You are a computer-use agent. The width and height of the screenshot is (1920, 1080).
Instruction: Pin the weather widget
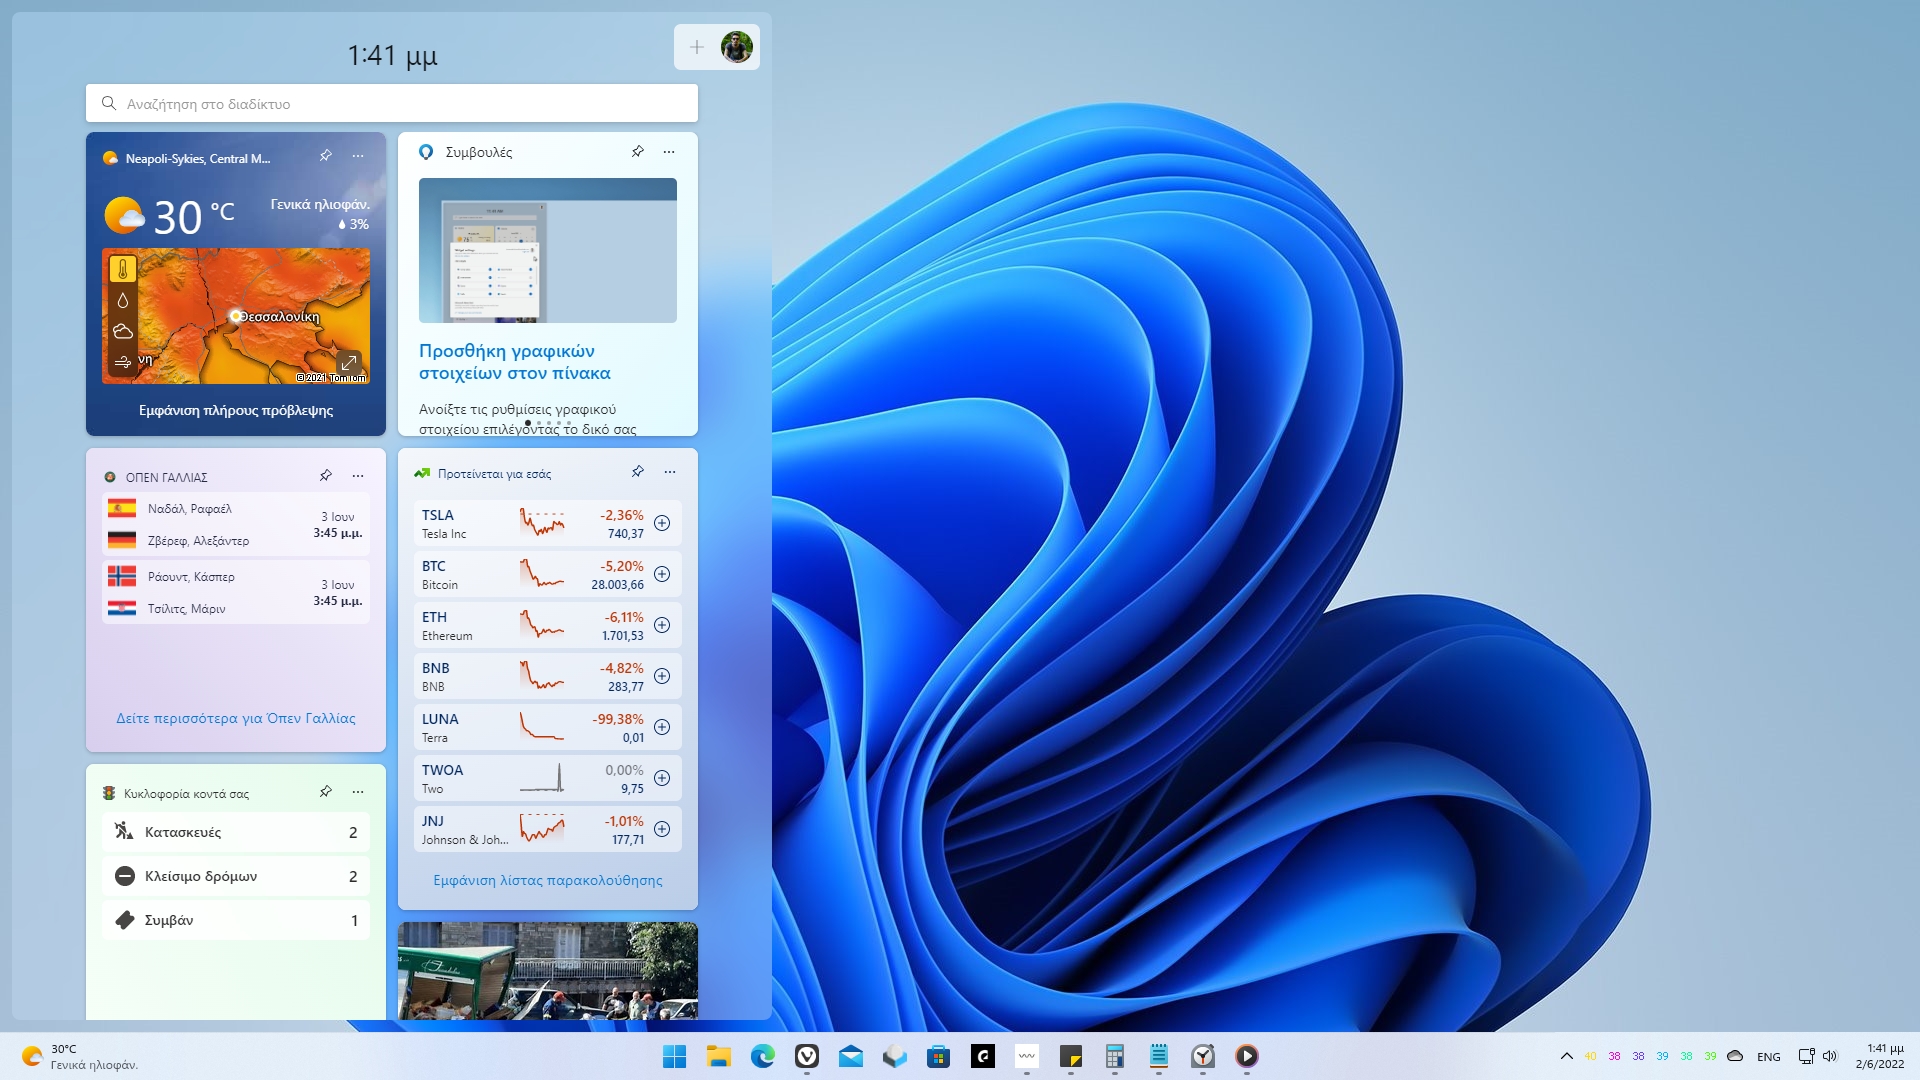(x=326, y=156)
